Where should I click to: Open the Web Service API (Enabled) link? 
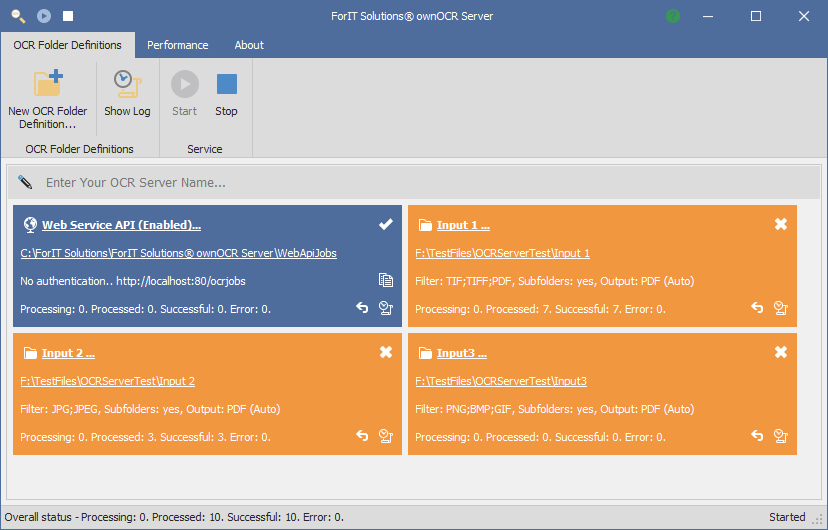click(x=121, y=225)
